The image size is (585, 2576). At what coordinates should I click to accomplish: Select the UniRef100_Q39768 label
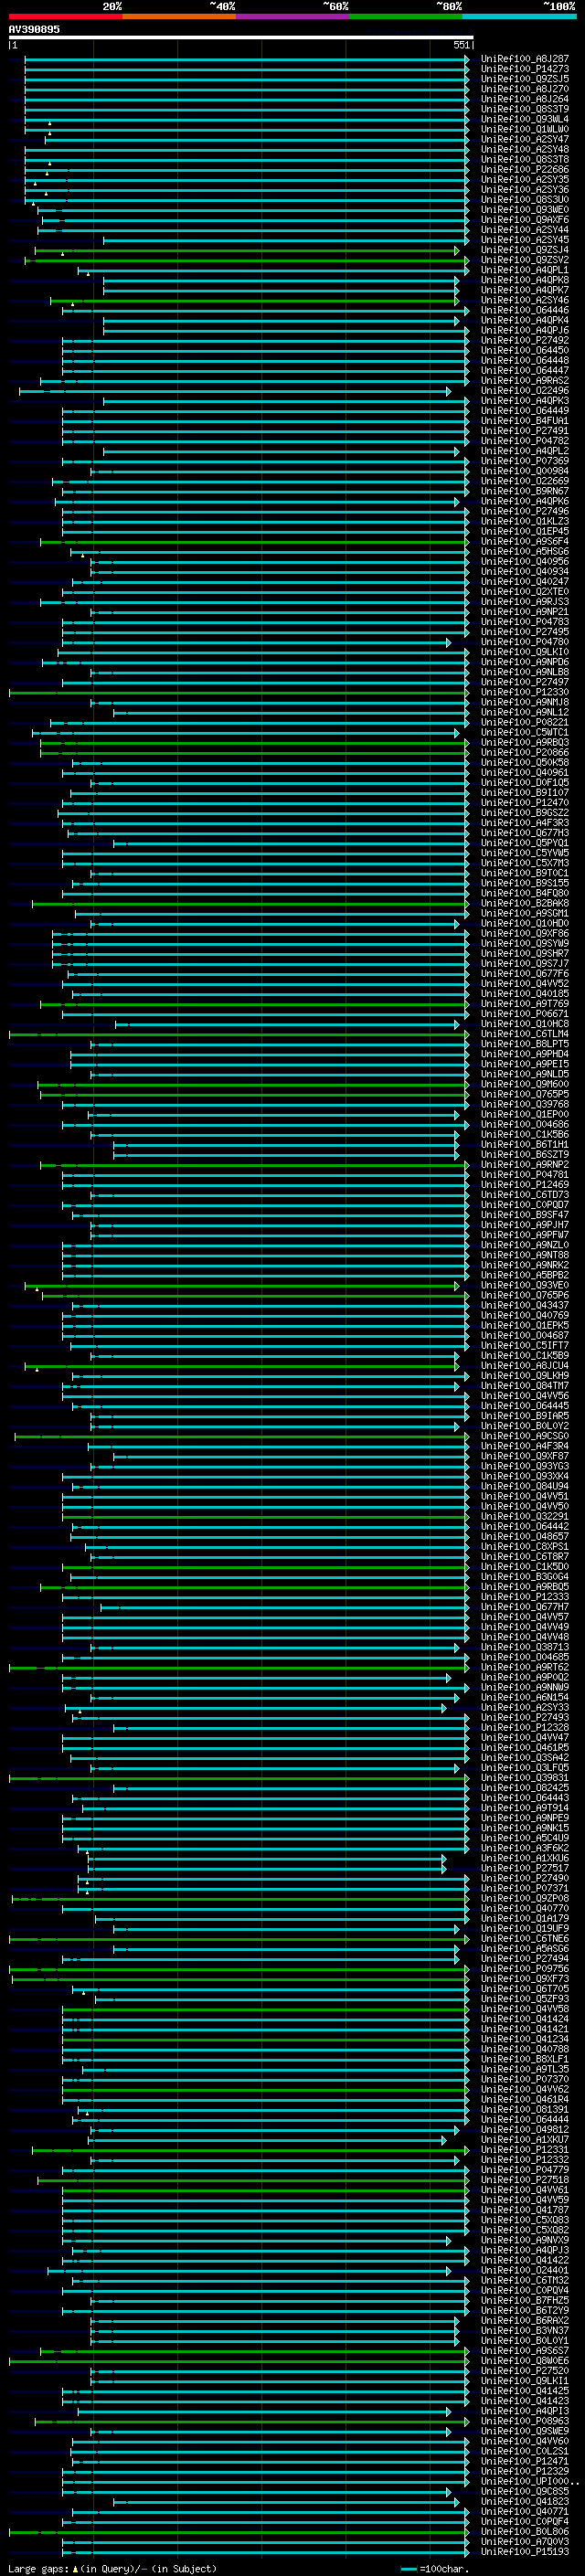click(525, 1104)
